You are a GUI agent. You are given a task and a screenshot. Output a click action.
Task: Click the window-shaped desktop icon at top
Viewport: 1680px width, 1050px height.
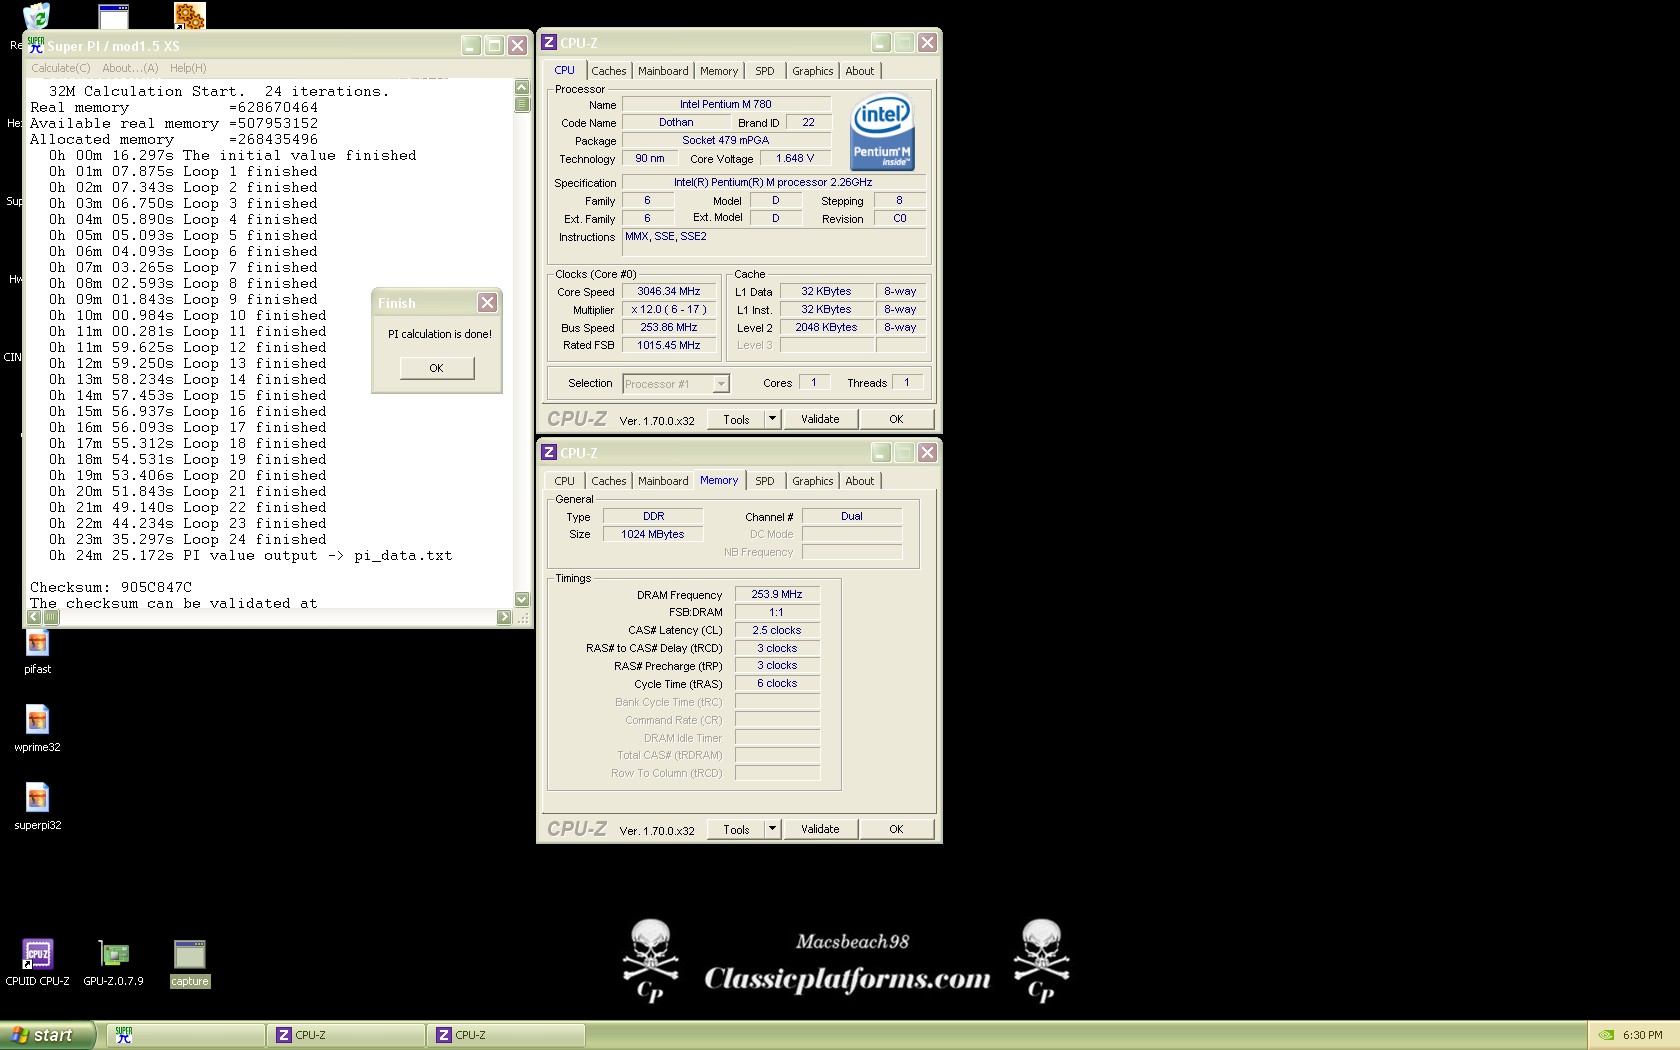click(x=113, y=15)
